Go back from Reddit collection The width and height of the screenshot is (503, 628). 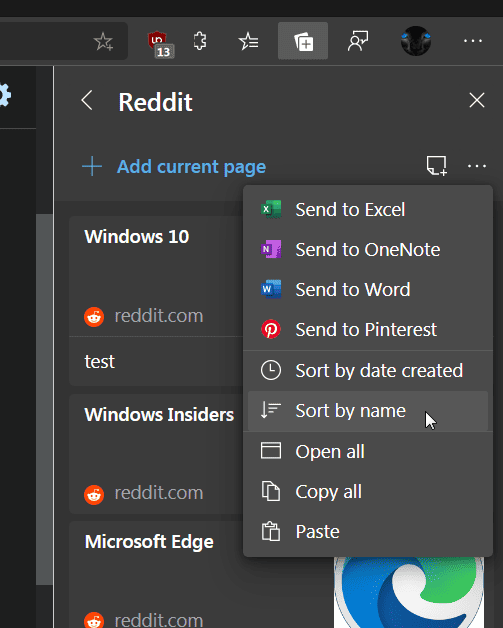tap(87, 100)
